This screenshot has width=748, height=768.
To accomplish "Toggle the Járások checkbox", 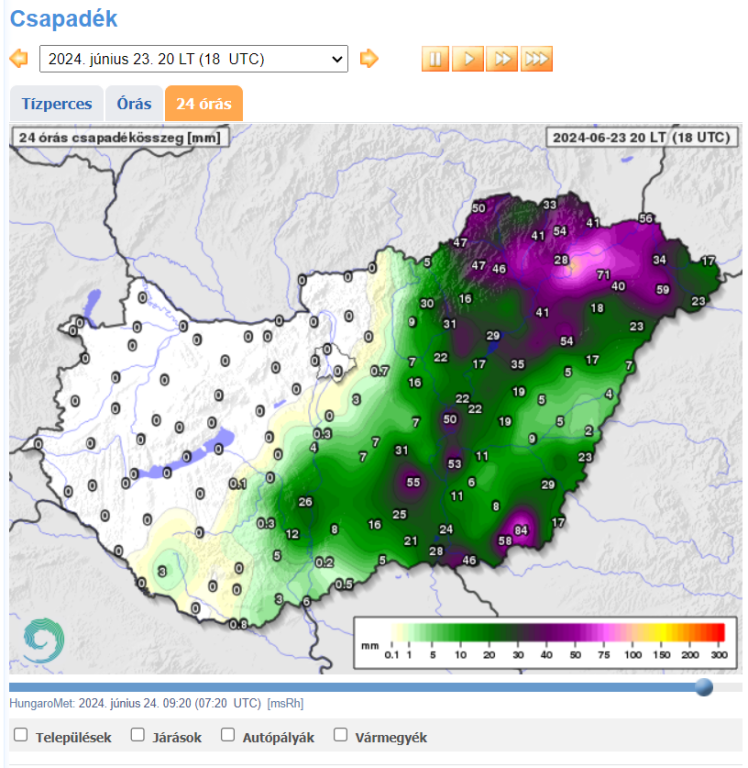I will (x=138, y=736).
